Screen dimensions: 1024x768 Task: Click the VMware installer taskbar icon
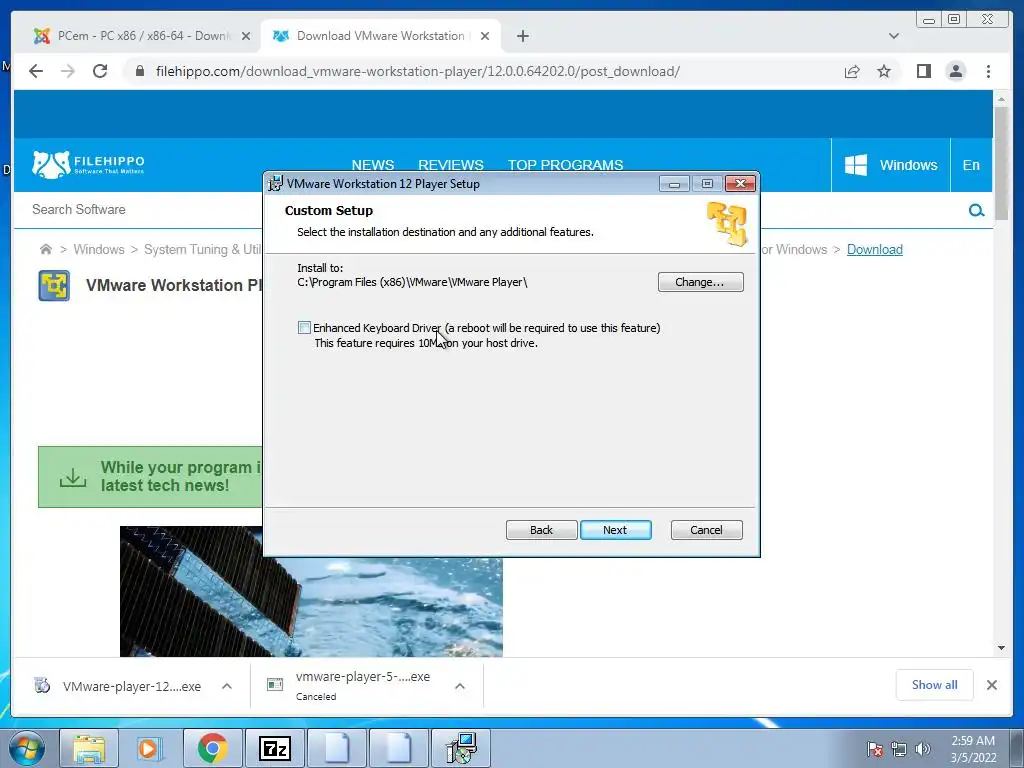click(461, 748)
